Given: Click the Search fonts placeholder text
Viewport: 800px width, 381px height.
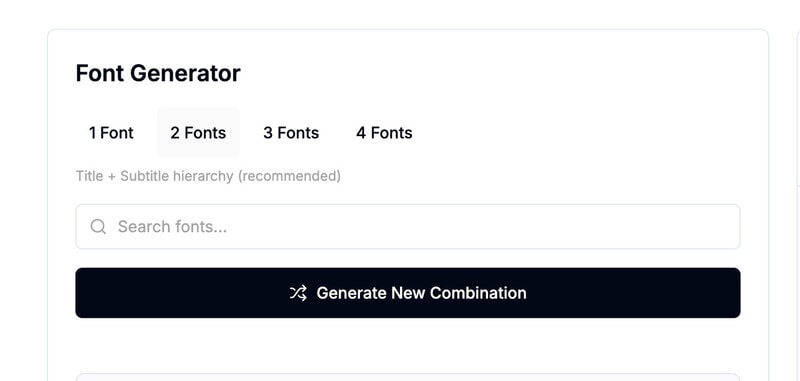Looking at the screenshot, I should [172, 226].
